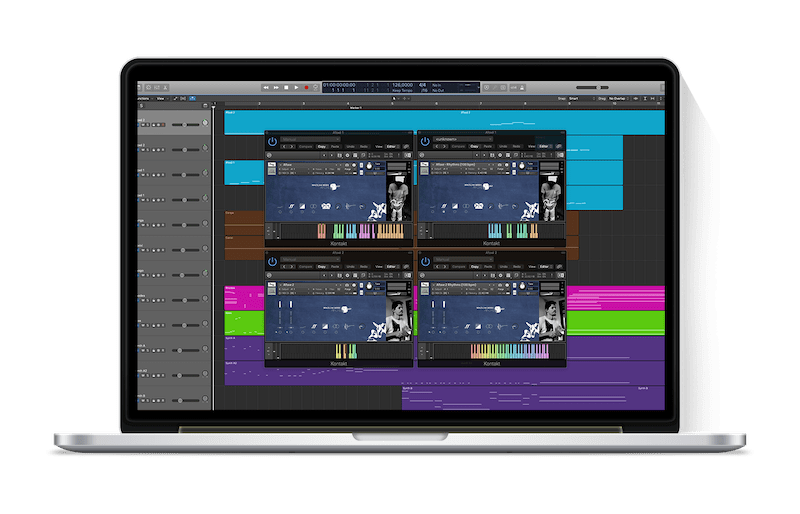Select the long blue Pad 2 region
The width and height of the screenshot is (800, 514).
[444, 123]
